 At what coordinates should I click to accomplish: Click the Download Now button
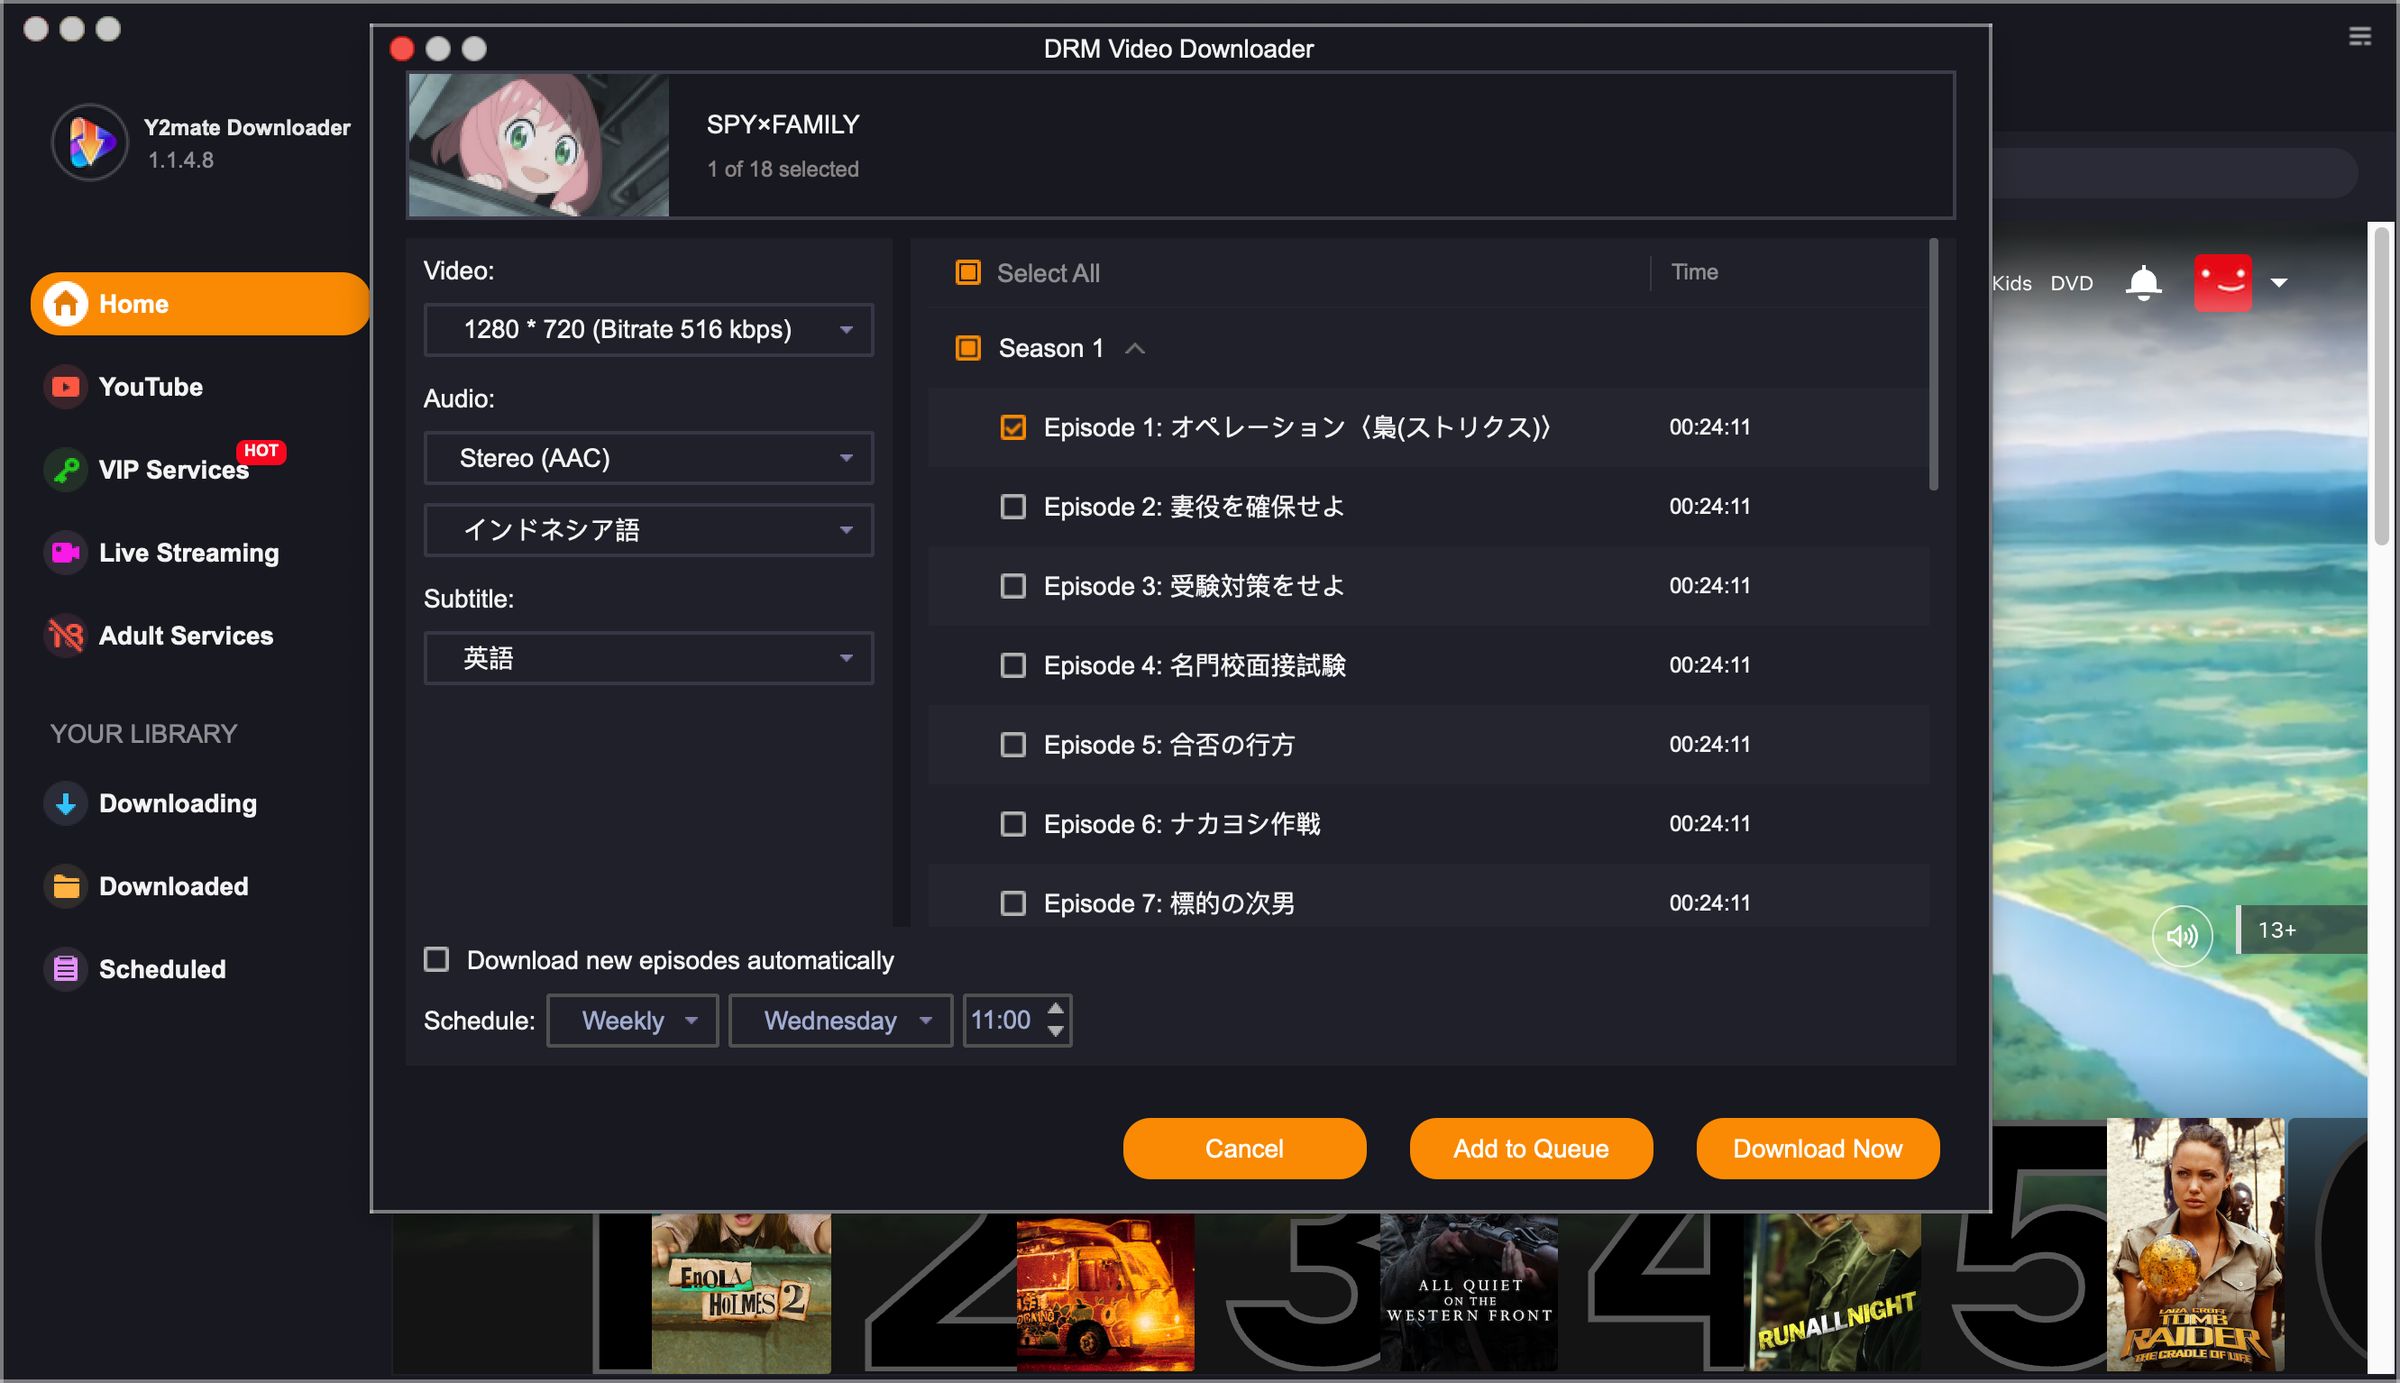1817,1149
